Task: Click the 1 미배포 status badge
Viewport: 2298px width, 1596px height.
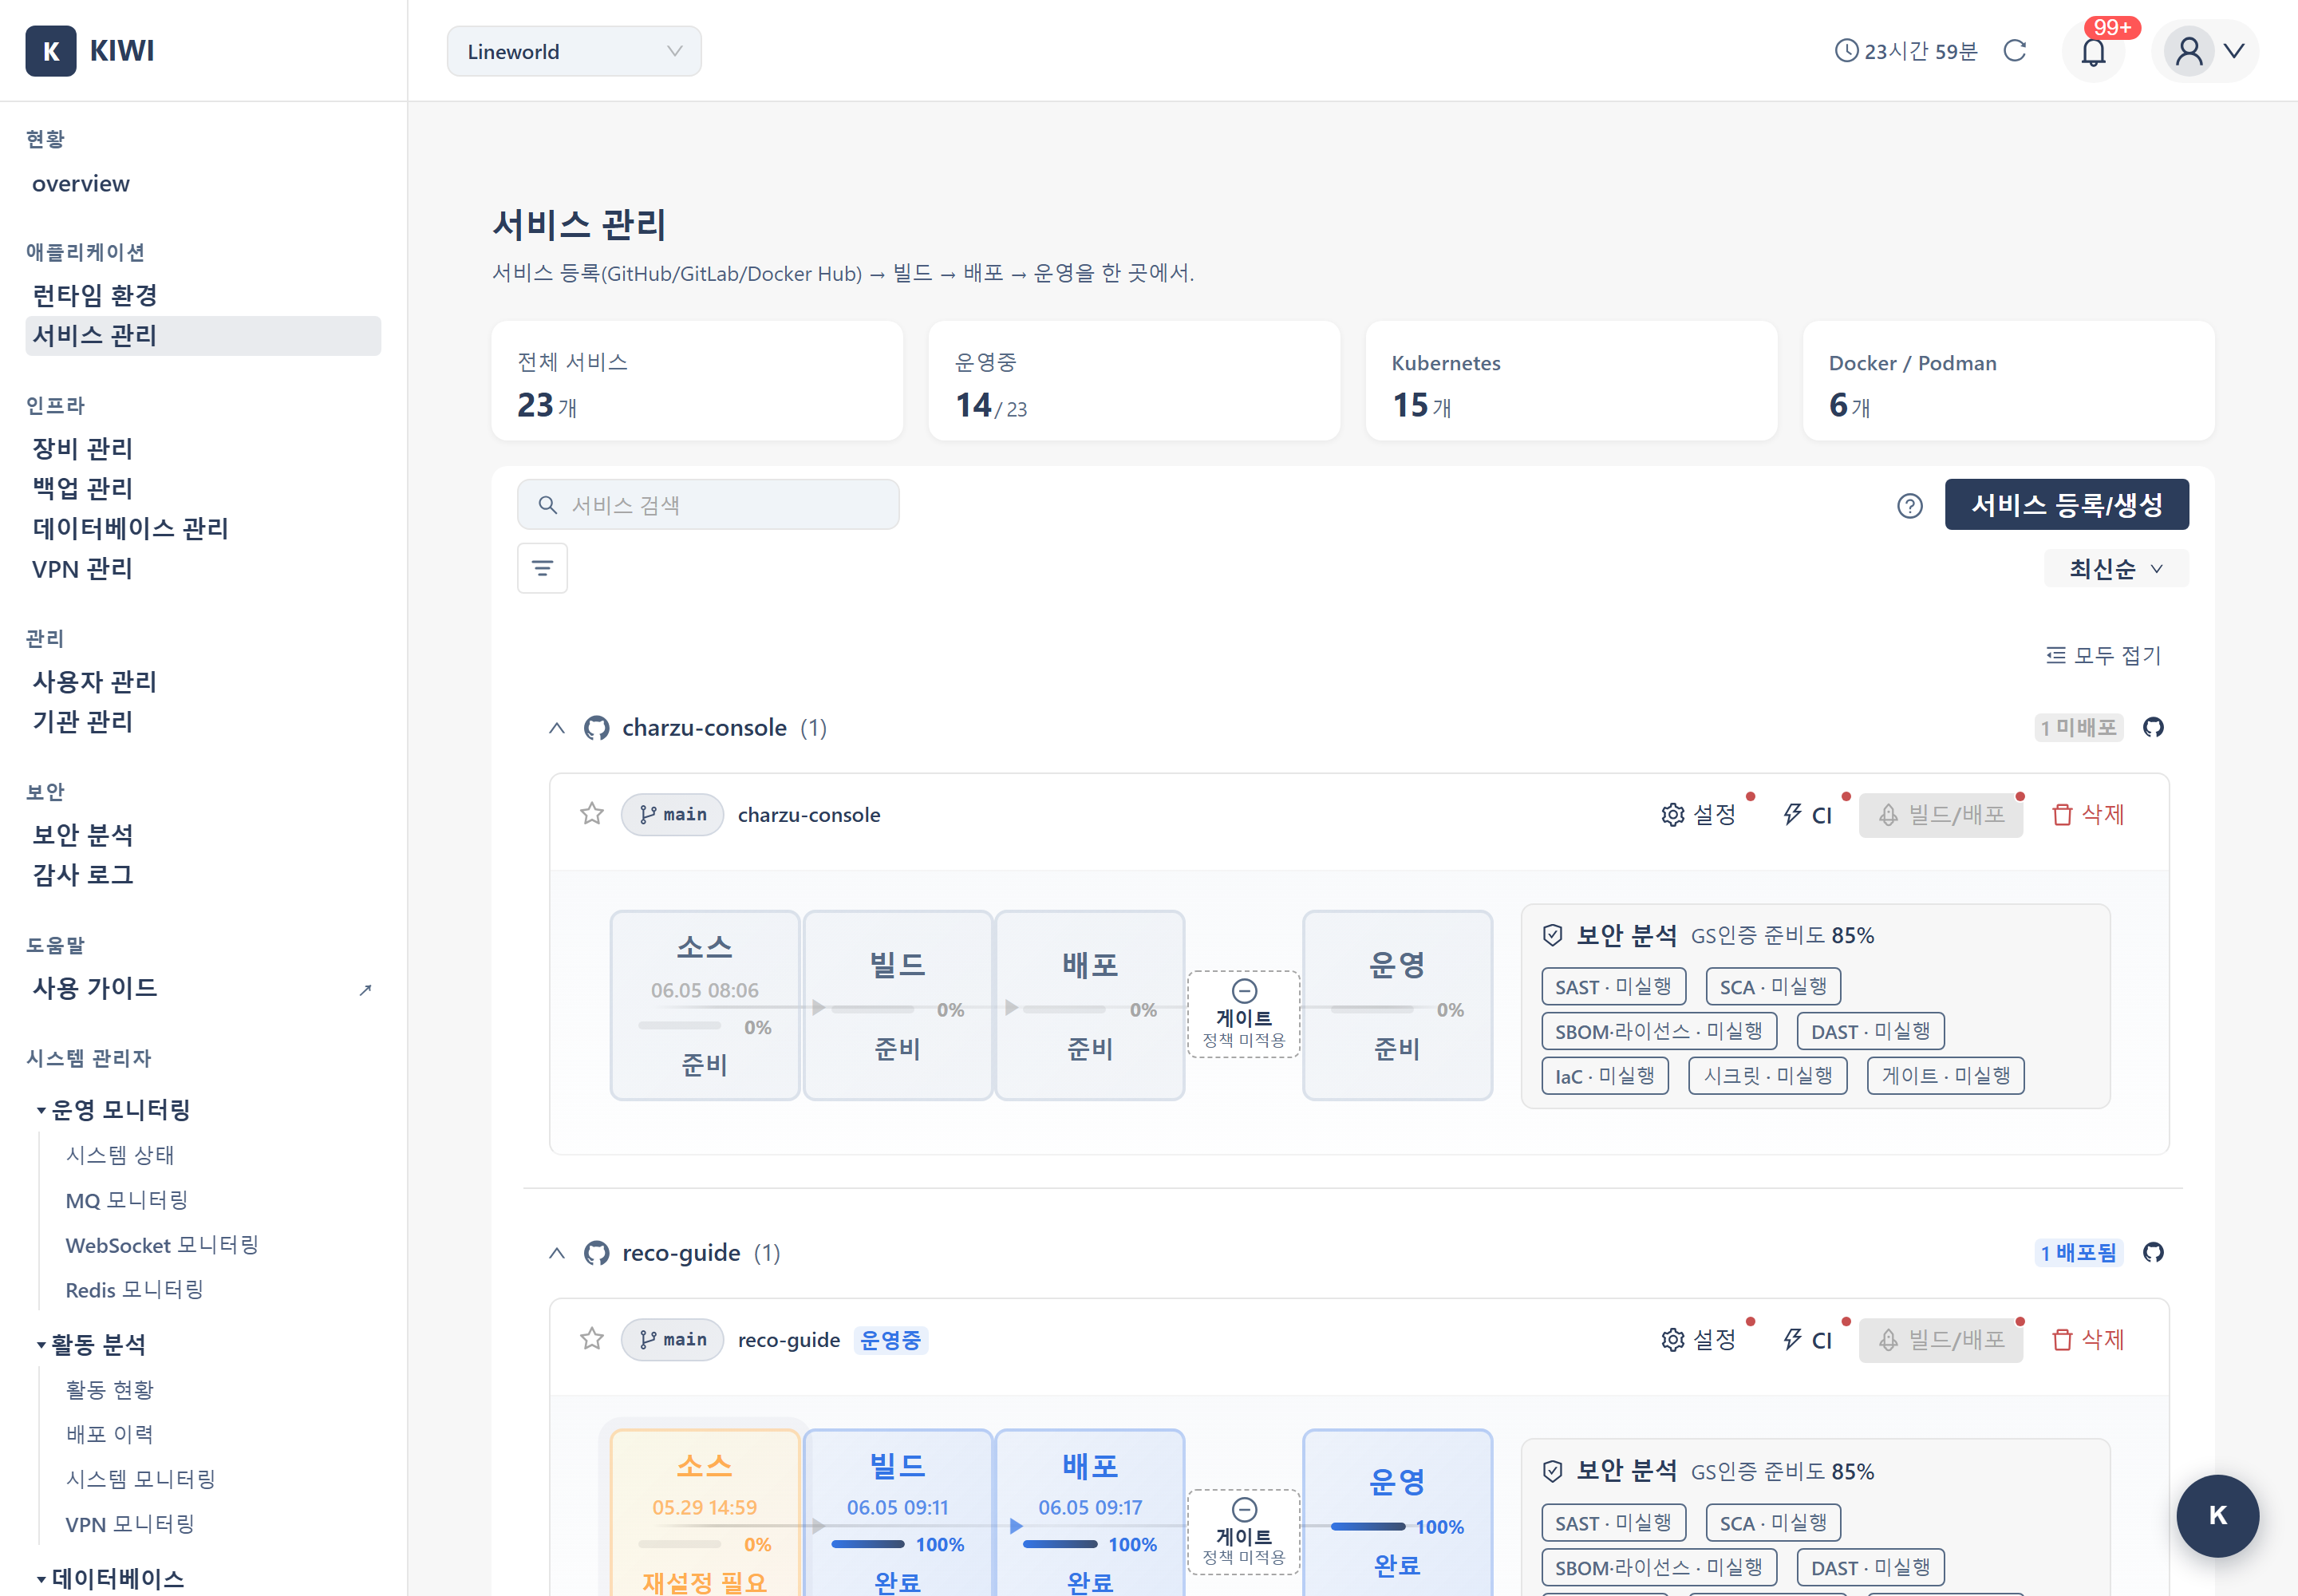Action: pyautogui.click(x=2078, y=727)
